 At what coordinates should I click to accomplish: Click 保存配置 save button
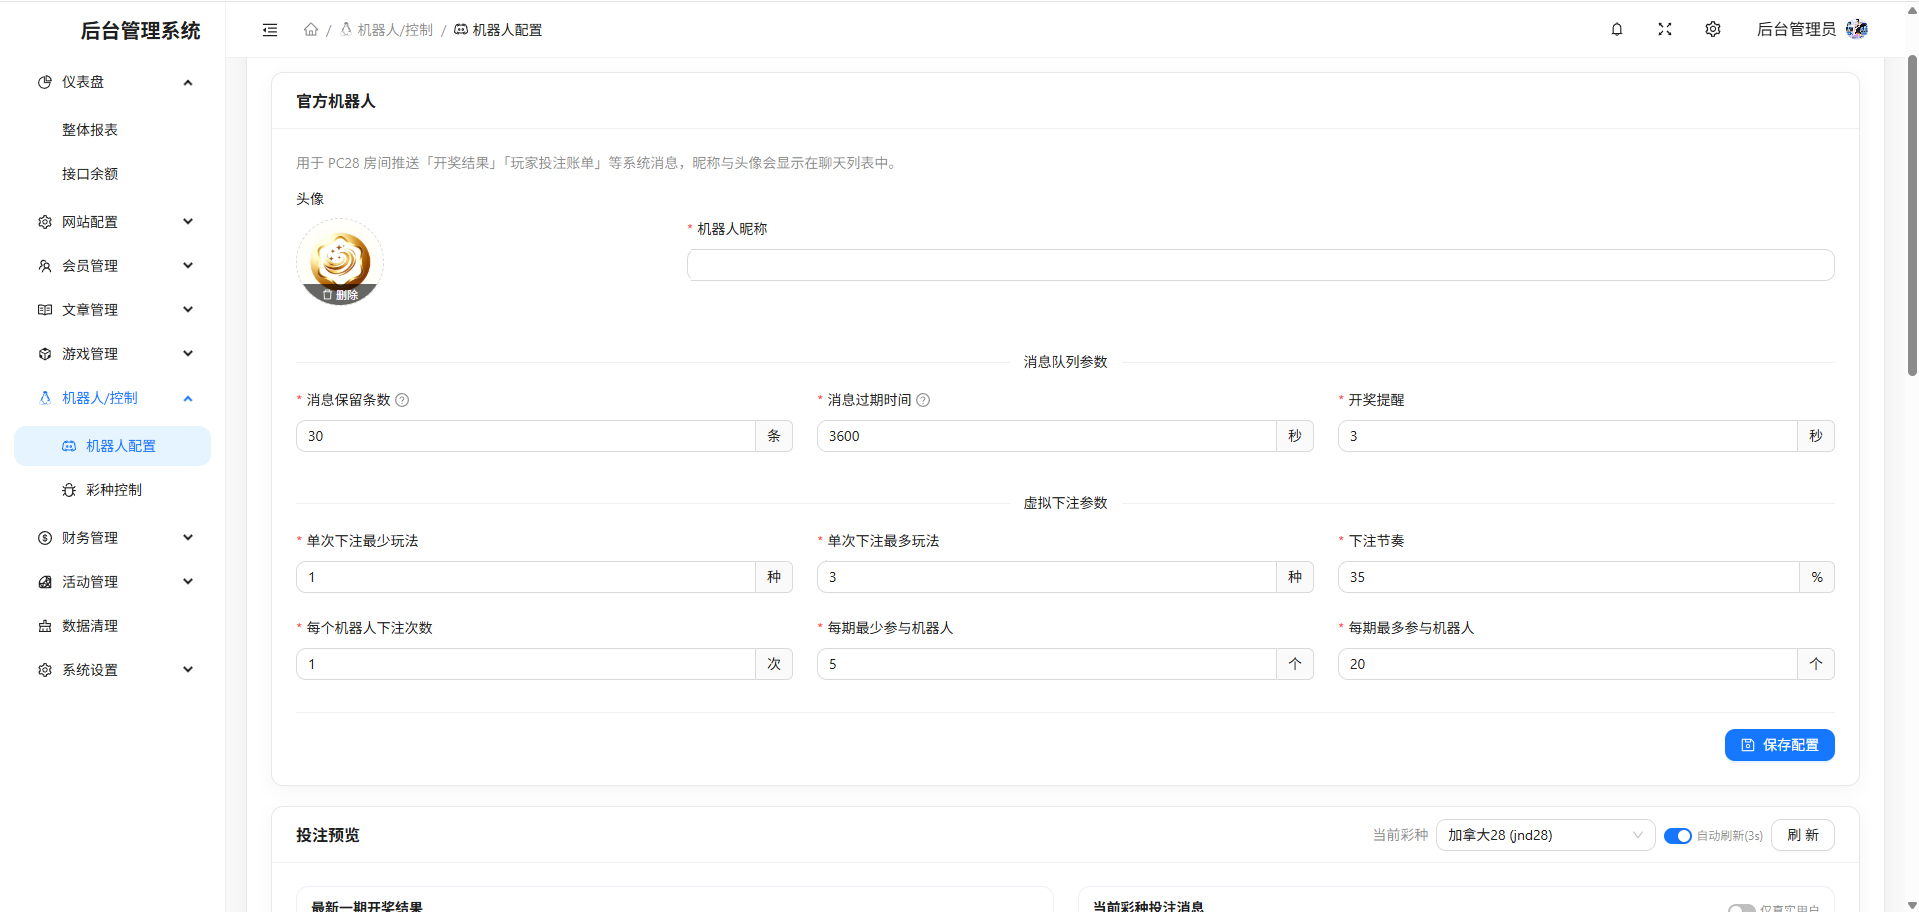pos(1779,745)
